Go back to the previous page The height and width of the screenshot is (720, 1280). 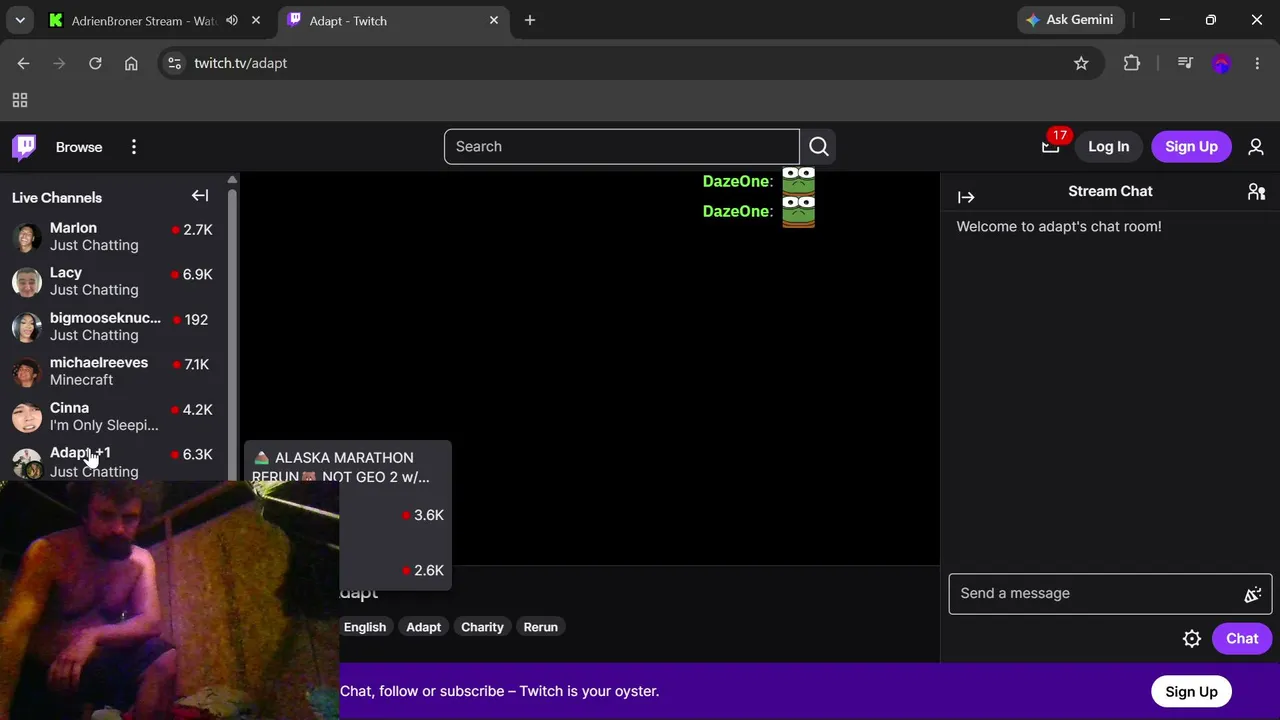pyautogui.click(x=24, y=63)
